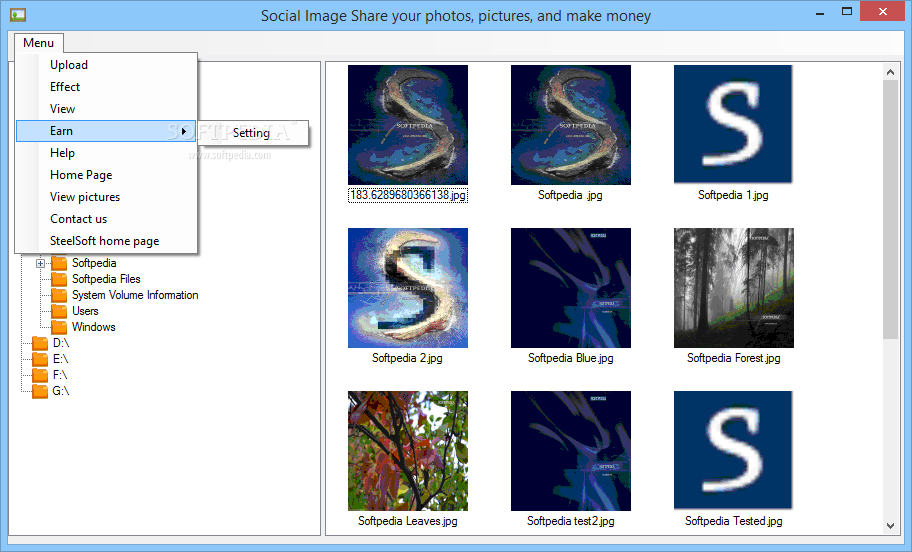Click the gallery scroll down arrow

(x=890, y=526)
